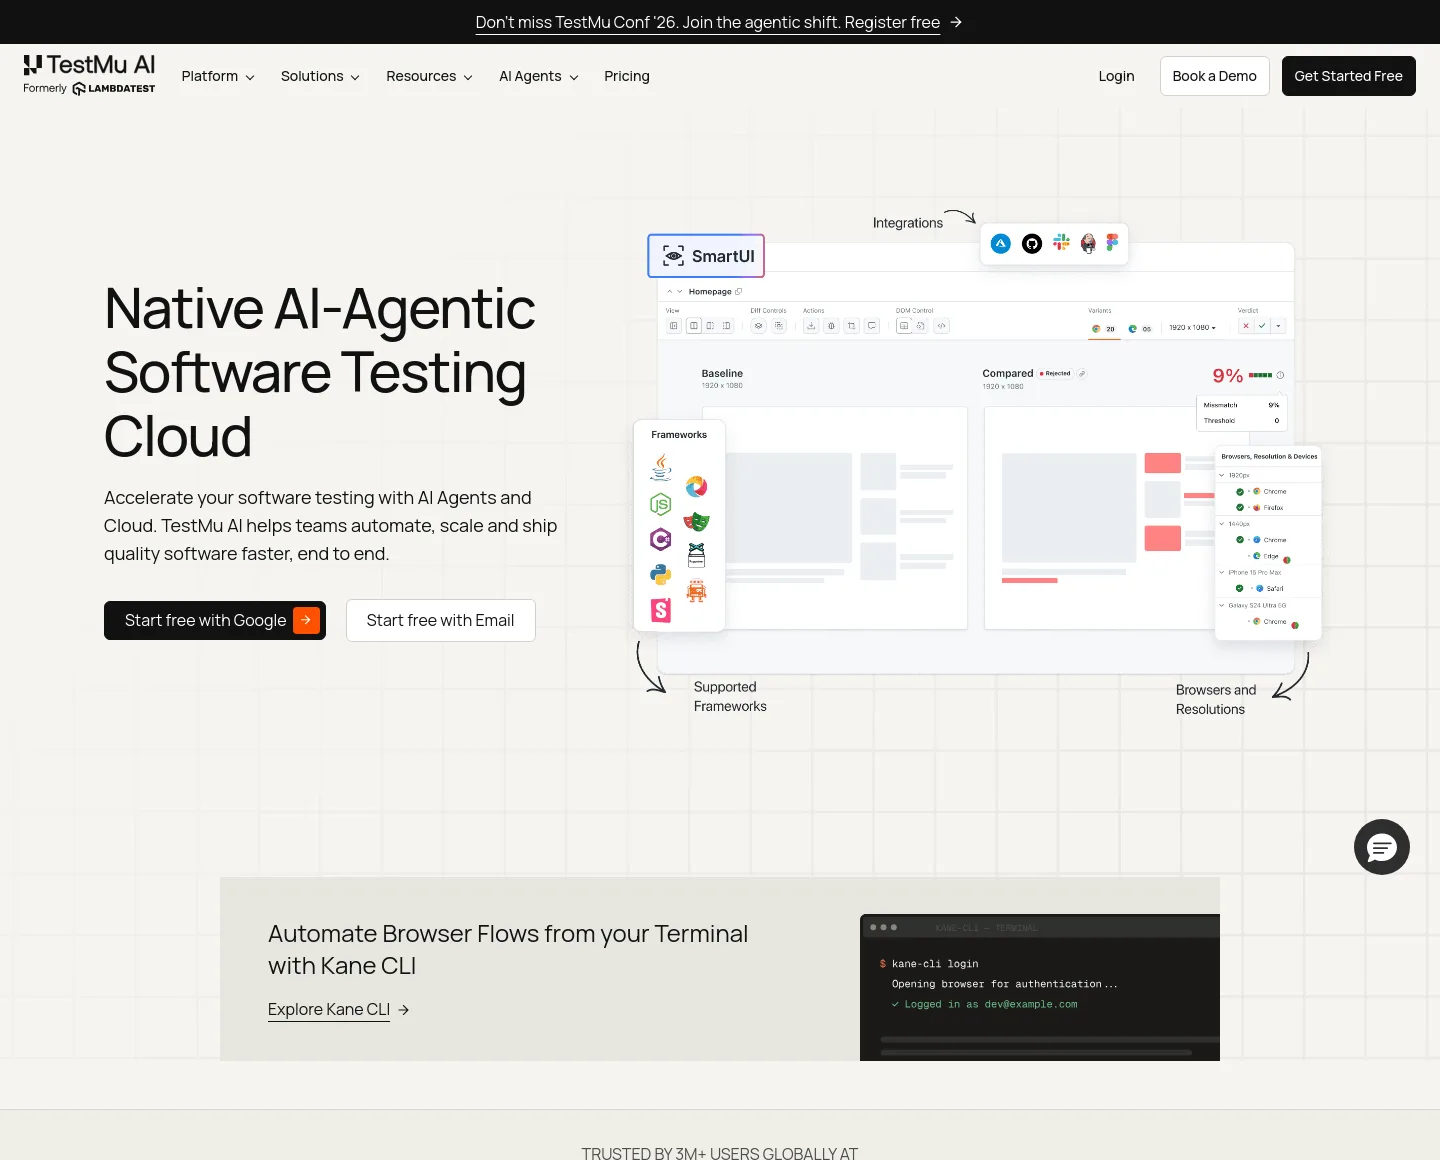This screenshot has height=1160, width=1440.
Task: Click the Get Started Free button
Action: coord(1348,76)
